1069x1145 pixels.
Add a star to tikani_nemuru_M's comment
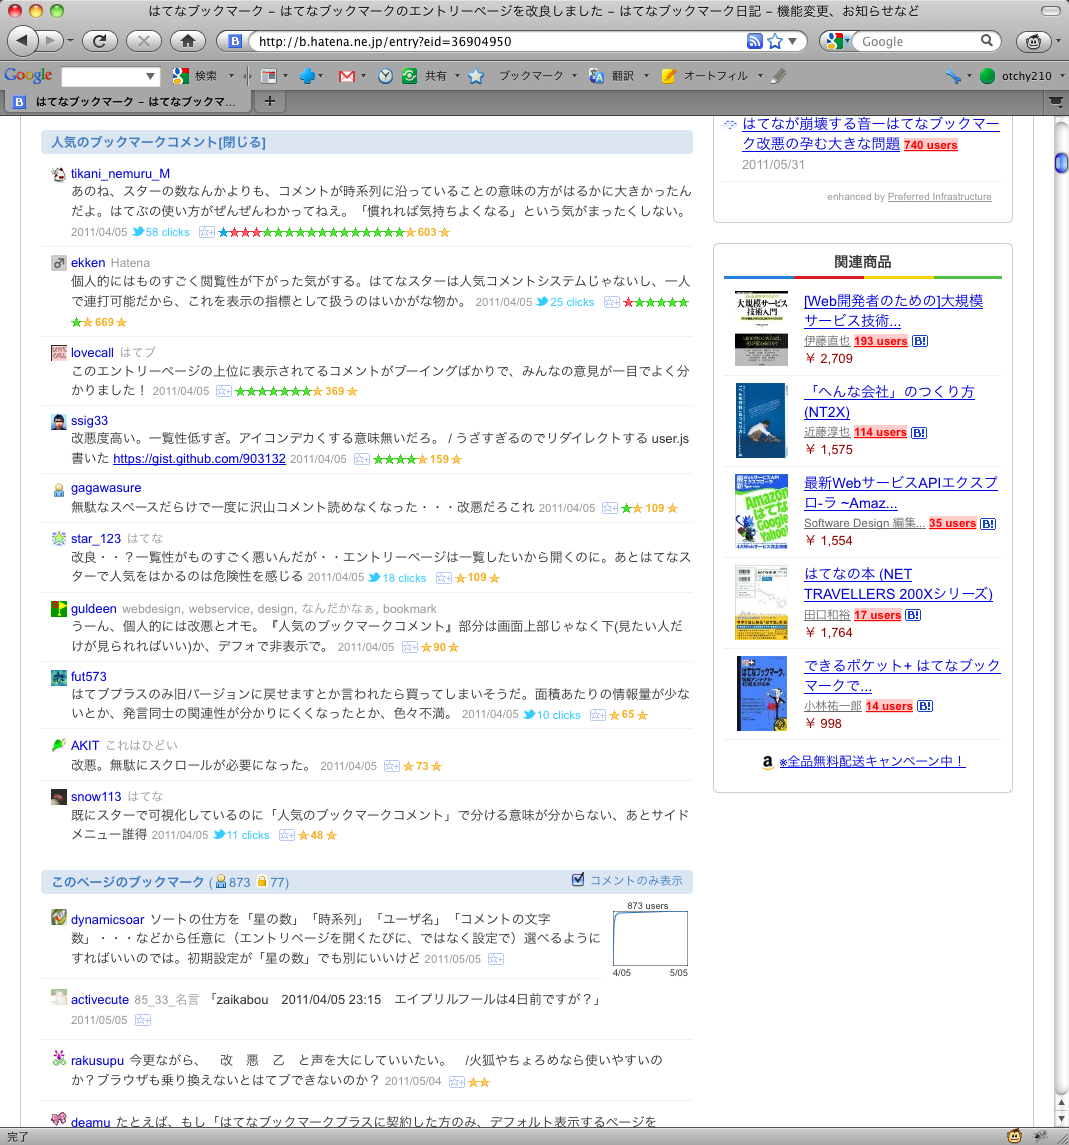[x=207, y=232]
